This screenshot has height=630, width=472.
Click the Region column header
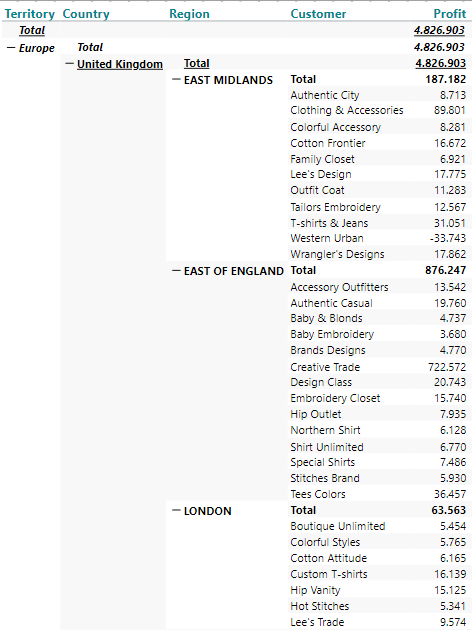(189, 14)
